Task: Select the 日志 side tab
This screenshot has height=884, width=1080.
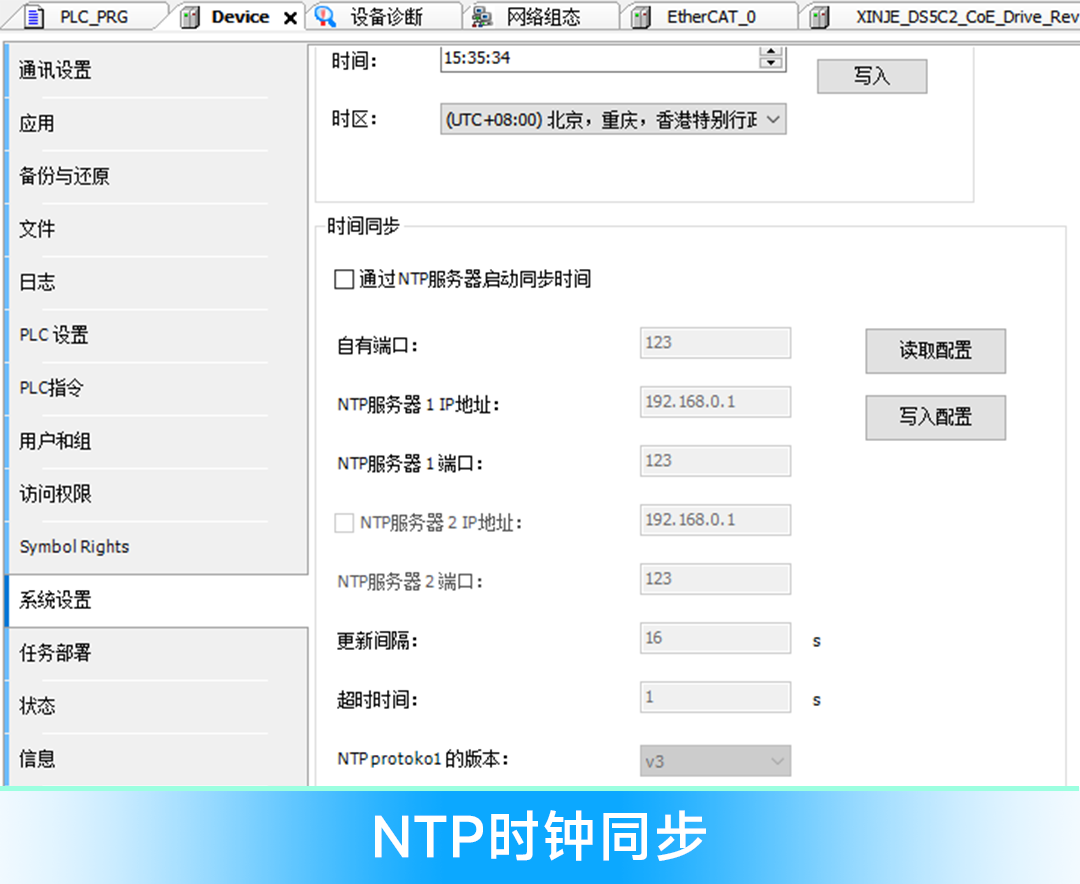Action: point(38,282)
